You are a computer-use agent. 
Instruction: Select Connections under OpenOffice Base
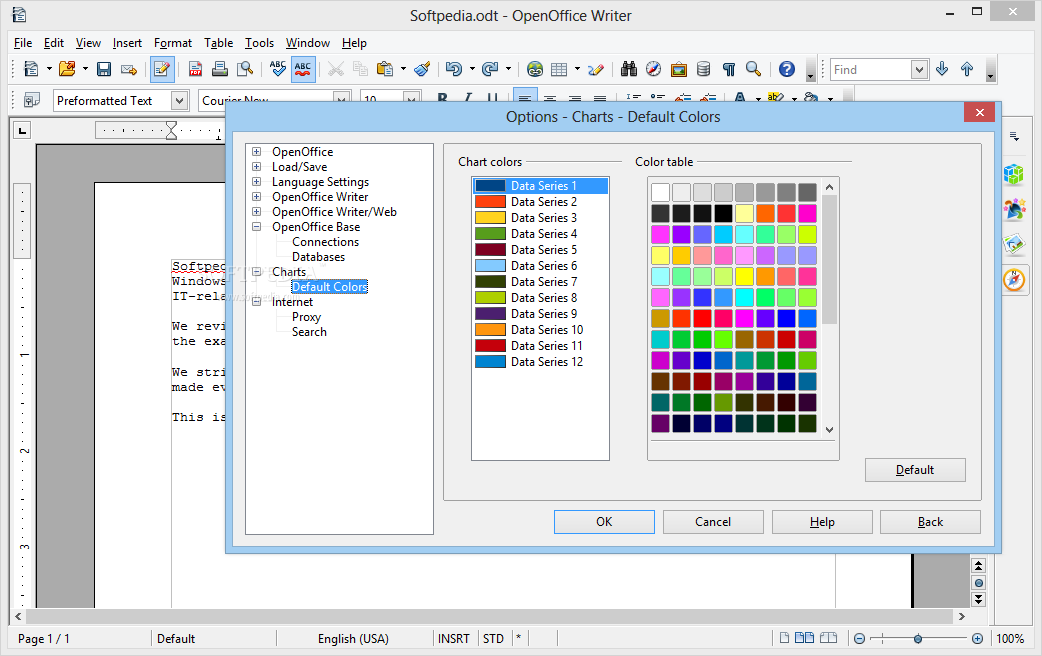325,242
